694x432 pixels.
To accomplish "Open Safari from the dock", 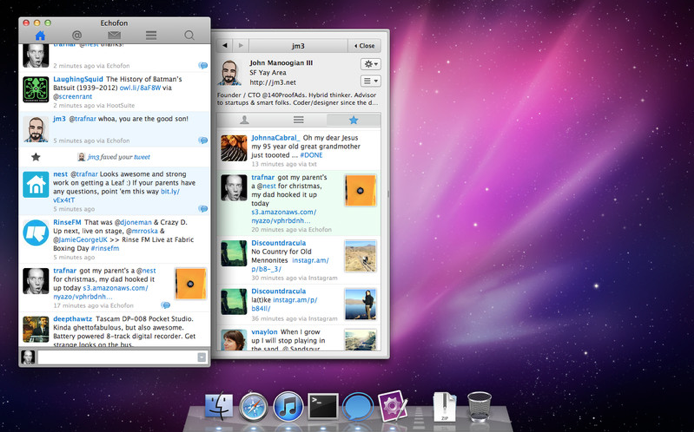I will (254, 406).
